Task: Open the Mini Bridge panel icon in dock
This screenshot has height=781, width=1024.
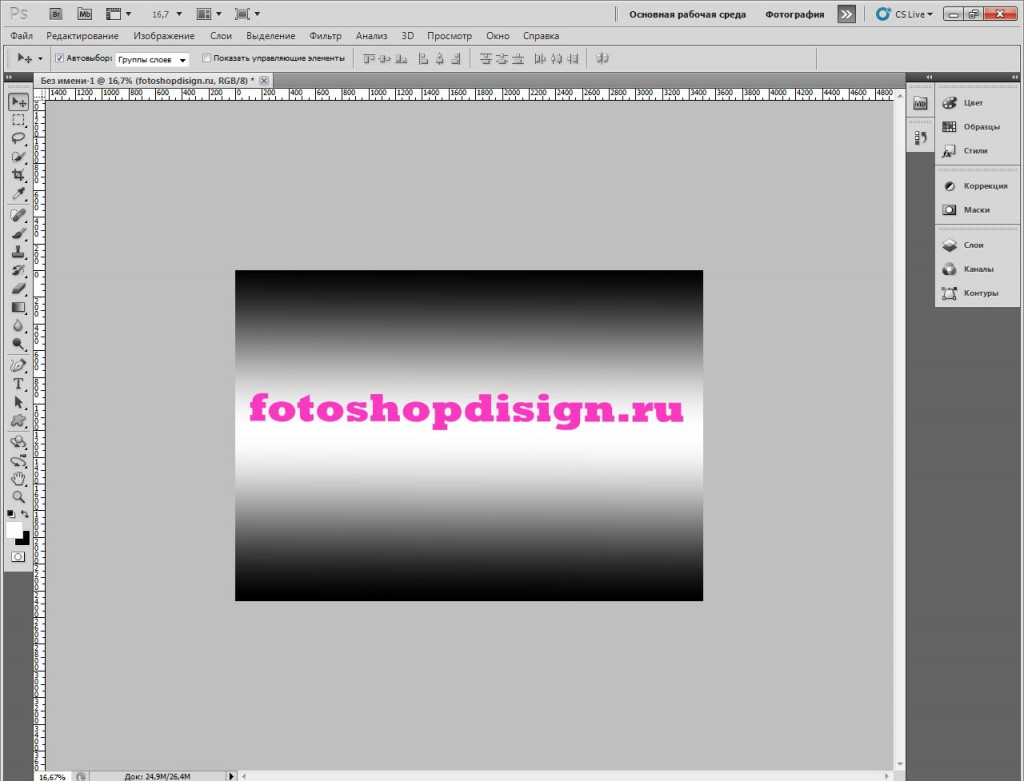Action: [920, 103]
